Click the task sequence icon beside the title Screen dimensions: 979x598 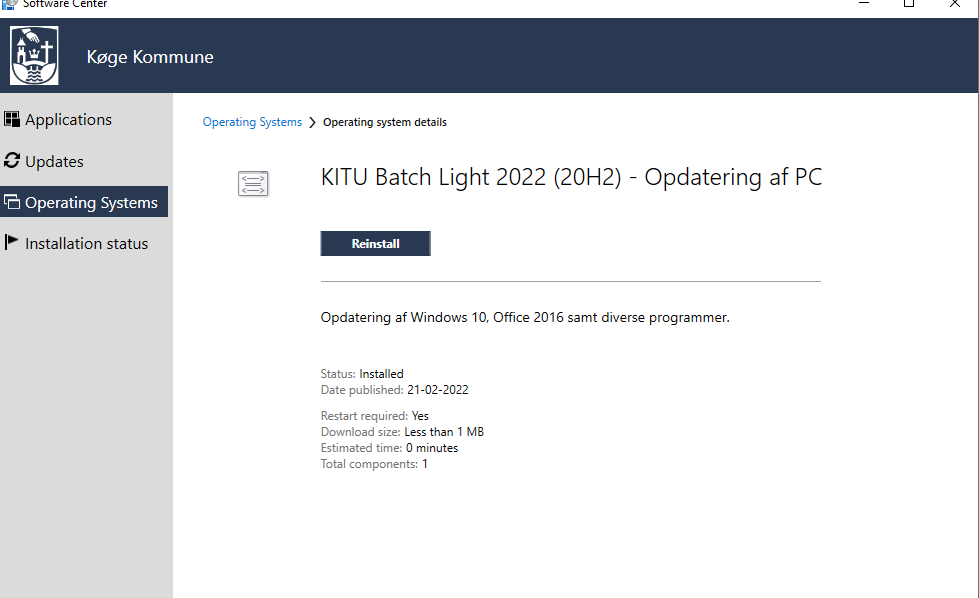(x=253, y=183)
